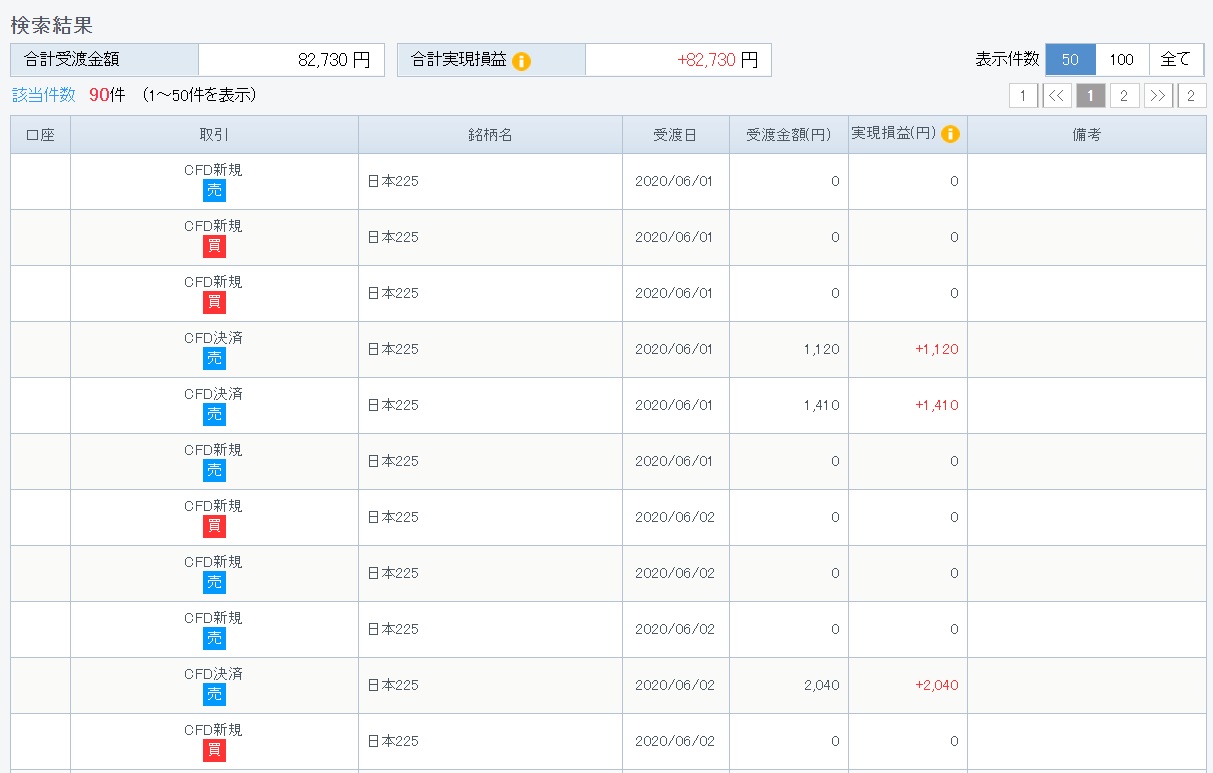
Task: Set display count to 50
Action: pyautogui.click(x=1070, y=60)
